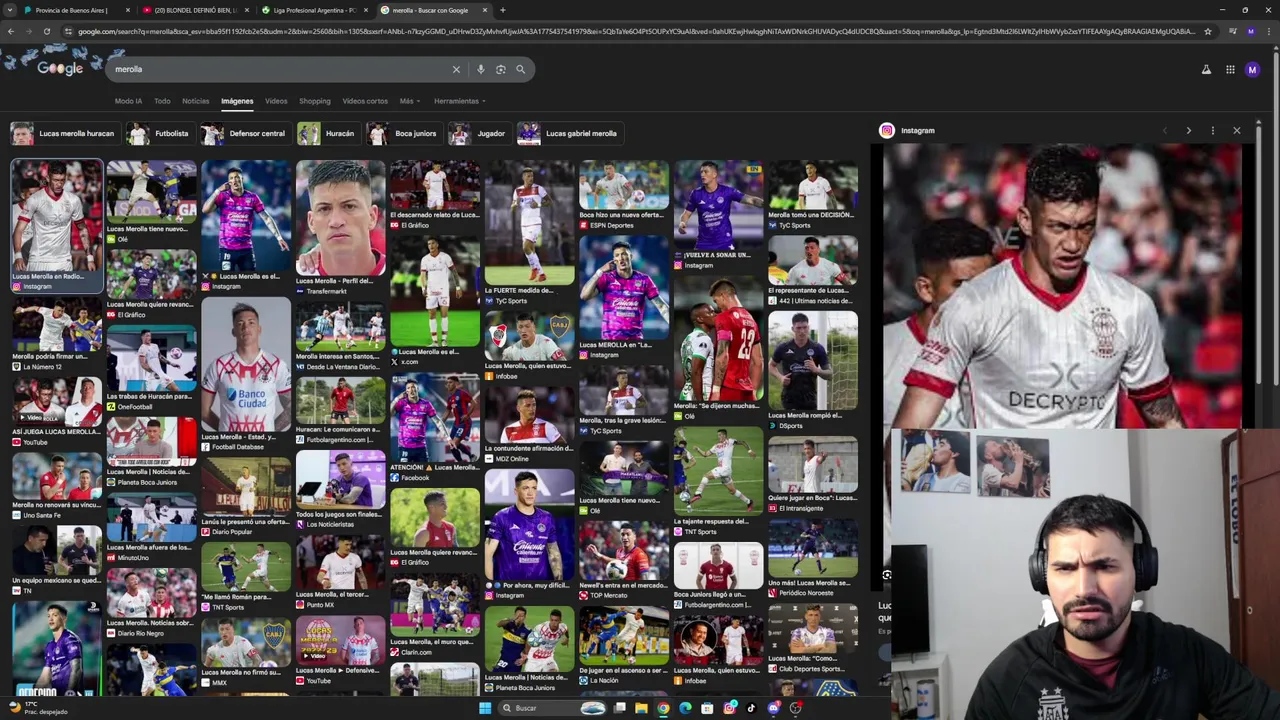Click the browser address bar URL
The height and width of the screenshot is (720, 1280).
pyautogui.click(x=635, y=31)
